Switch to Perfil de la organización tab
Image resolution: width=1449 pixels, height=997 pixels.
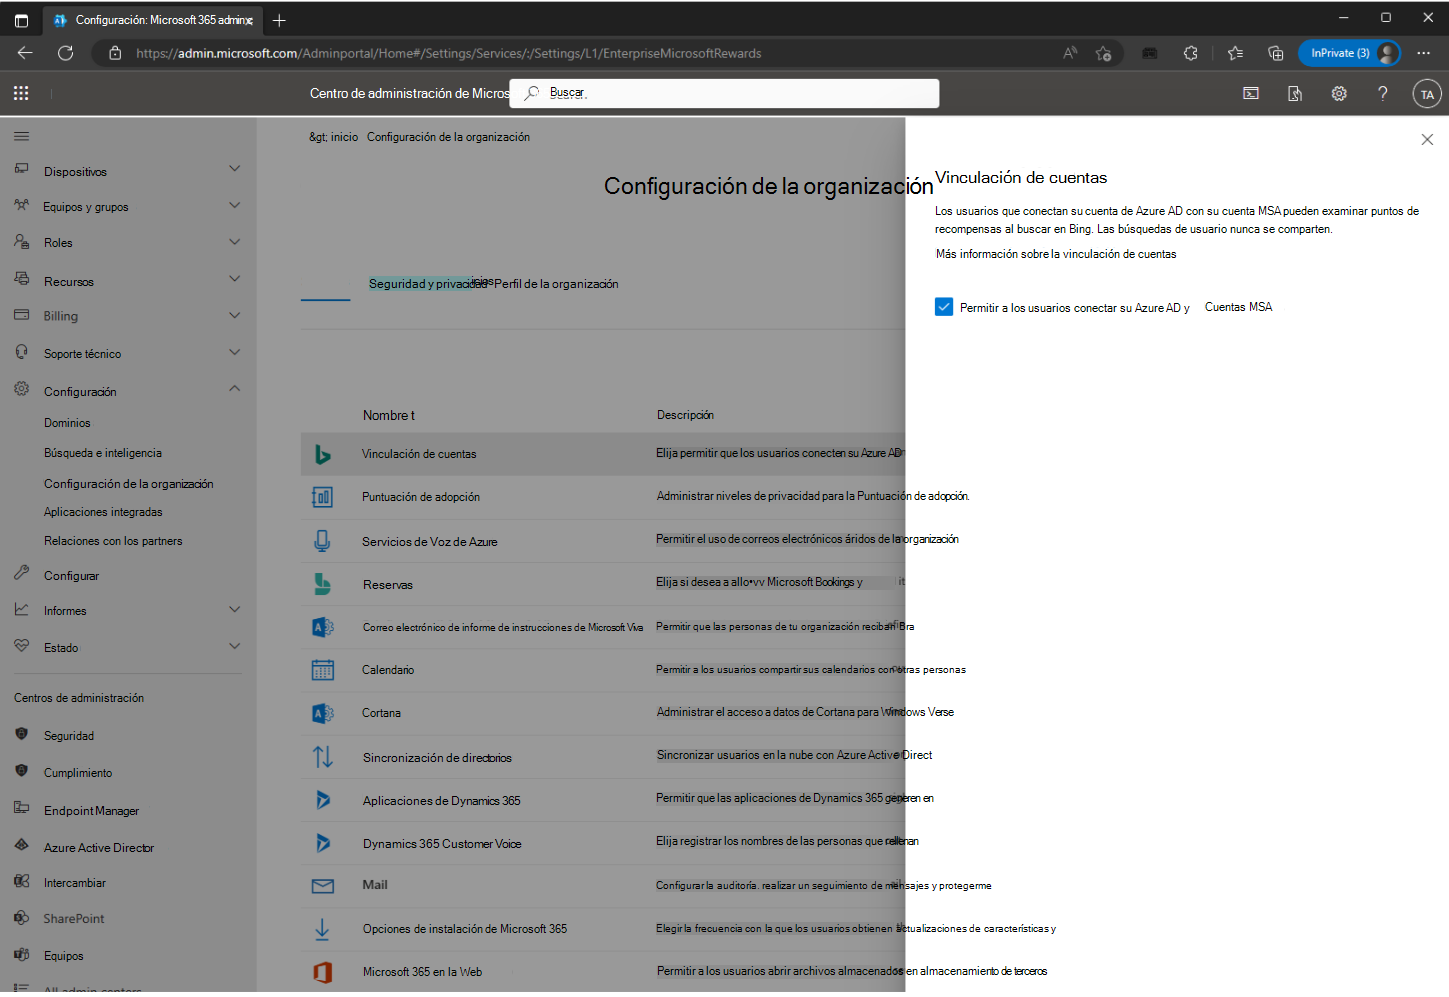pyautogui.click(x=556, y=284)
